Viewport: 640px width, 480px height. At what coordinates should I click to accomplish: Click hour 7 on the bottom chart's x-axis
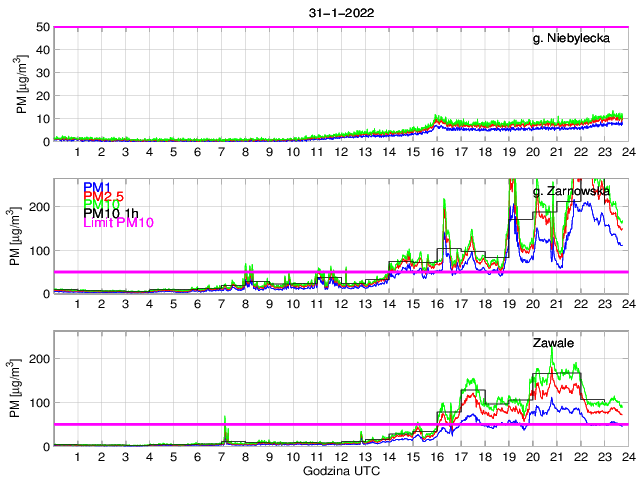221,457
